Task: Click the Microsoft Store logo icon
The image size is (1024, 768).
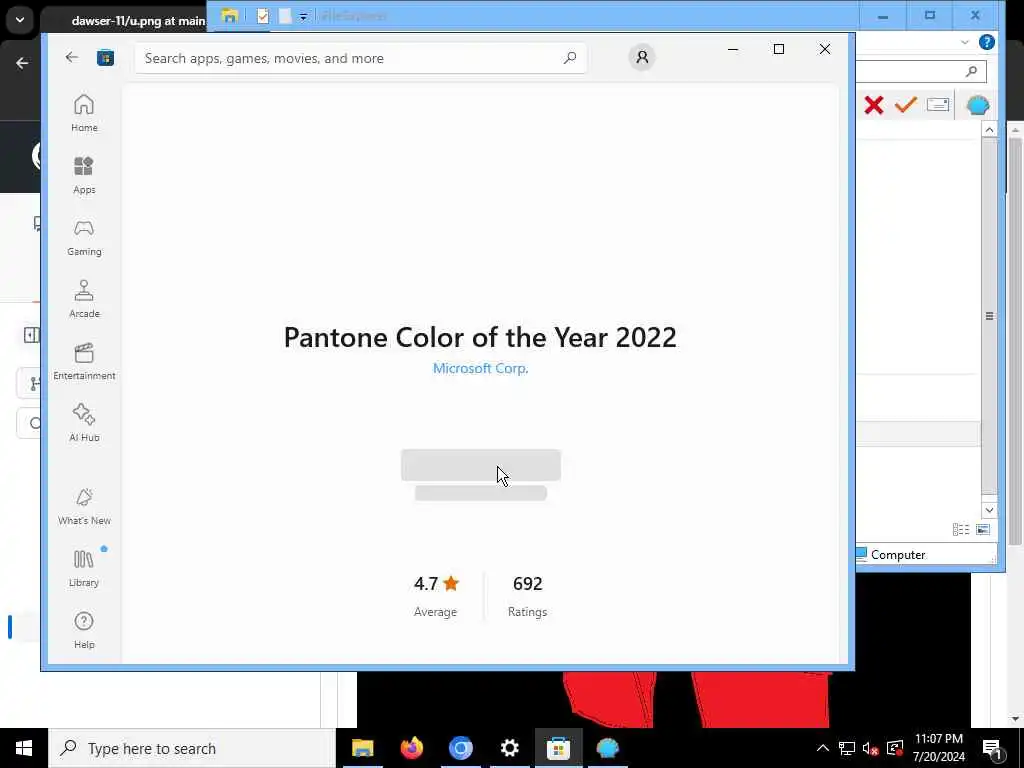Action: click(x=105, y=58)
